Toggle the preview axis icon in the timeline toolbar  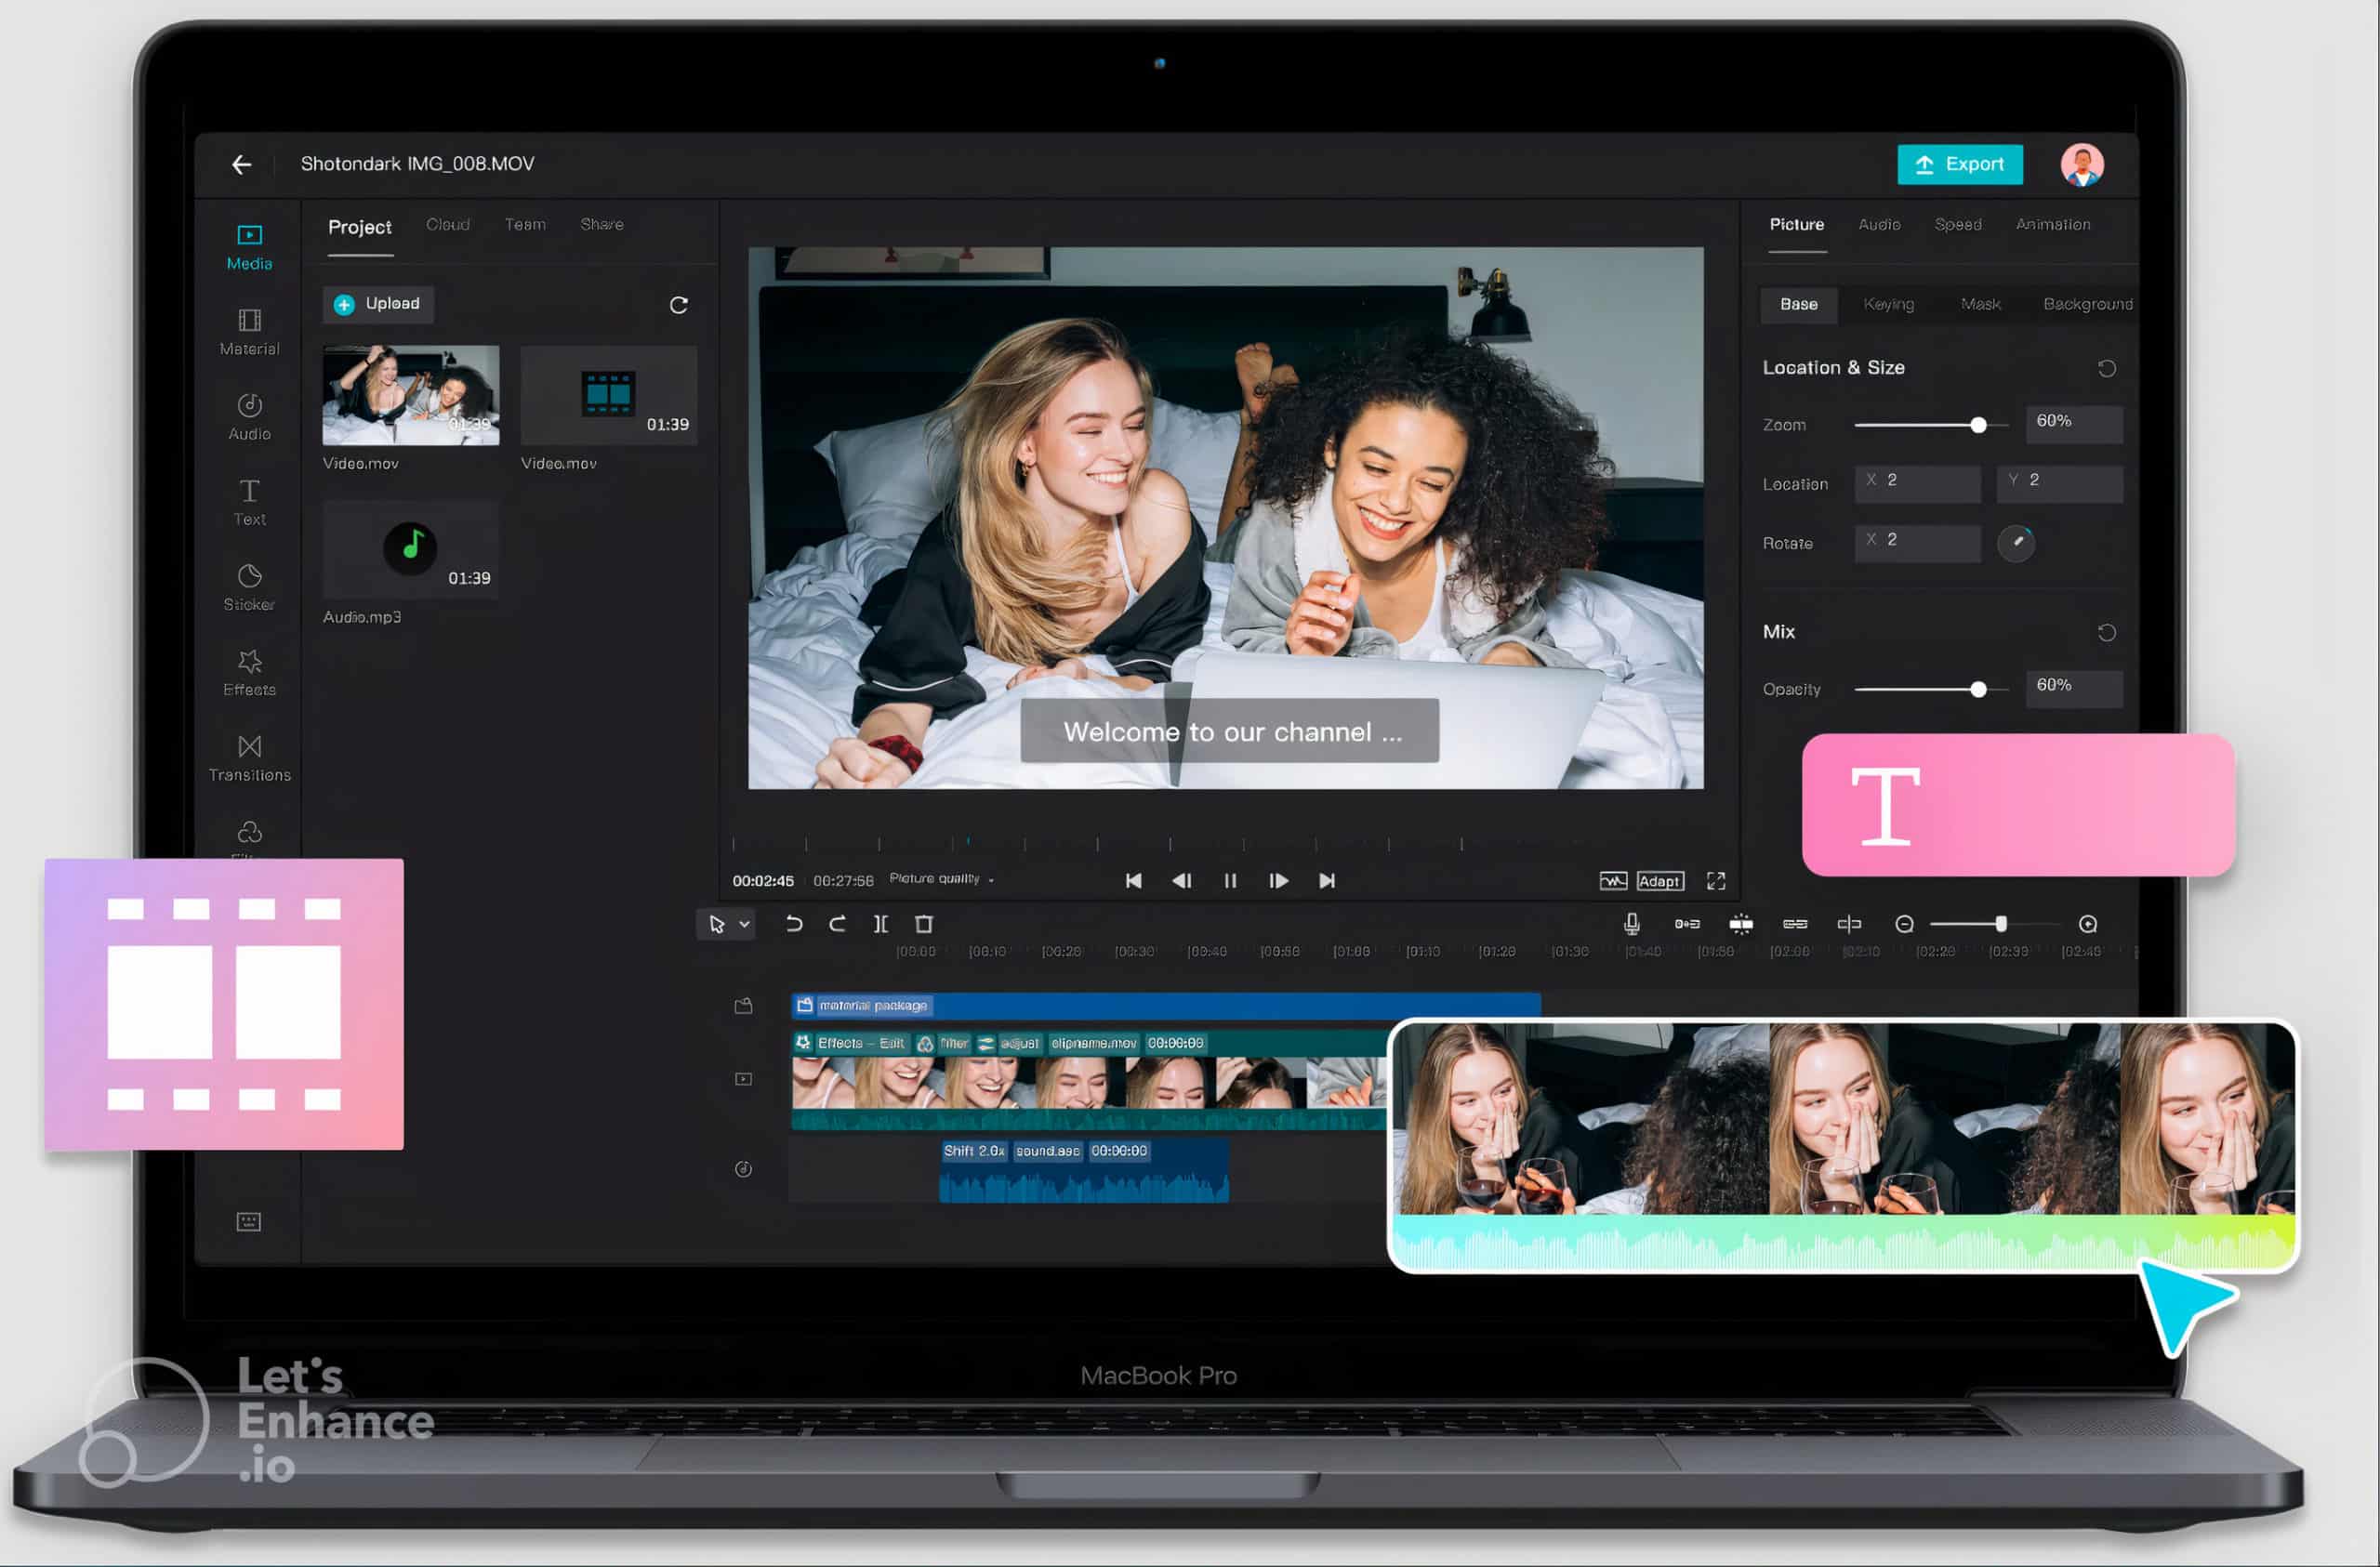pos(1849,924)
